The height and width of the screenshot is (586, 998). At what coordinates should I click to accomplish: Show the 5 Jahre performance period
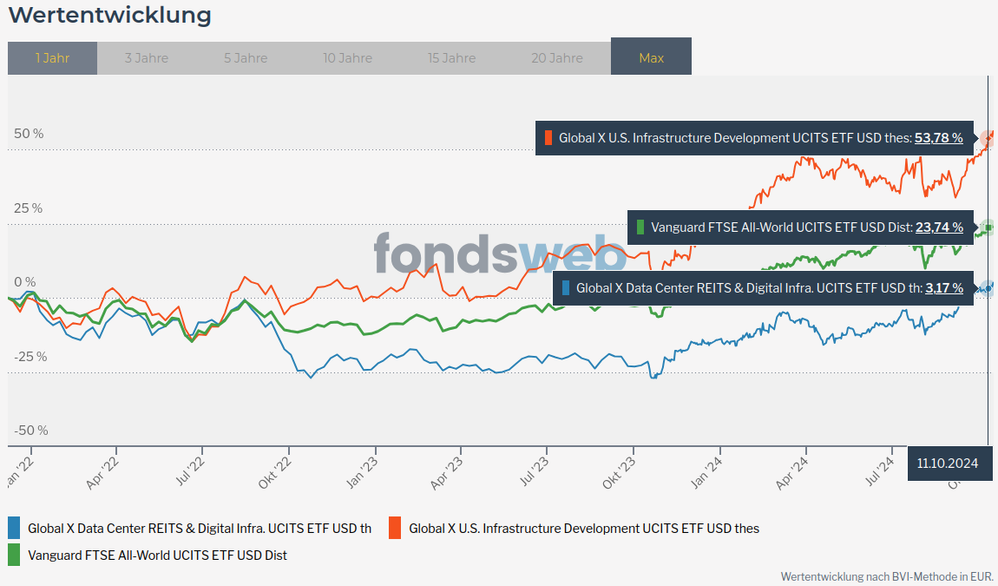pyautogui.click(x=245, y=58)
